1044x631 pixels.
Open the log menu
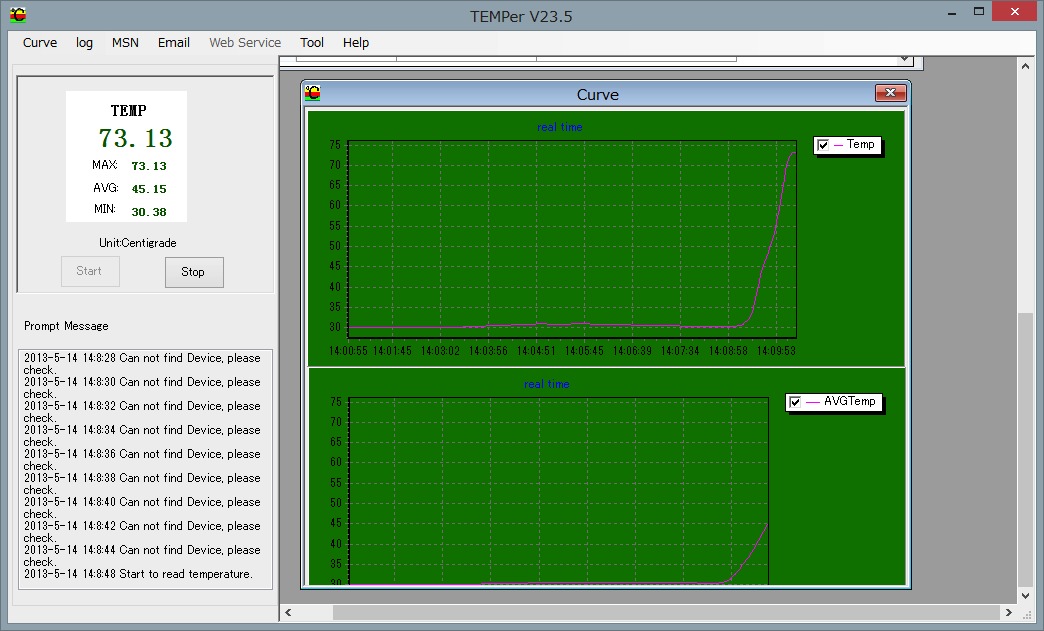coord(84,43)
